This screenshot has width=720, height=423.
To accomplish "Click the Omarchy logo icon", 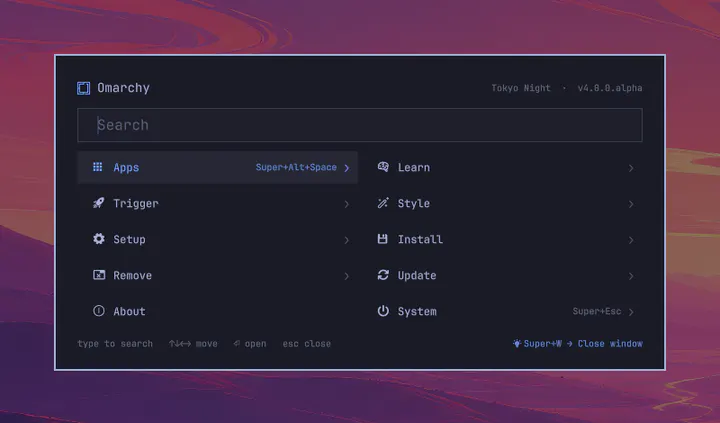I will coord(84,88).
